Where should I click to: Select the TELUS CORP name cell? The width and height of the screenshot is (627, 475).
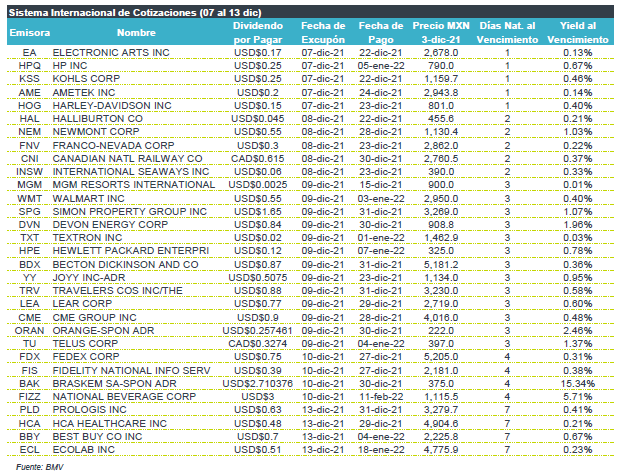(x=85, y=344)
